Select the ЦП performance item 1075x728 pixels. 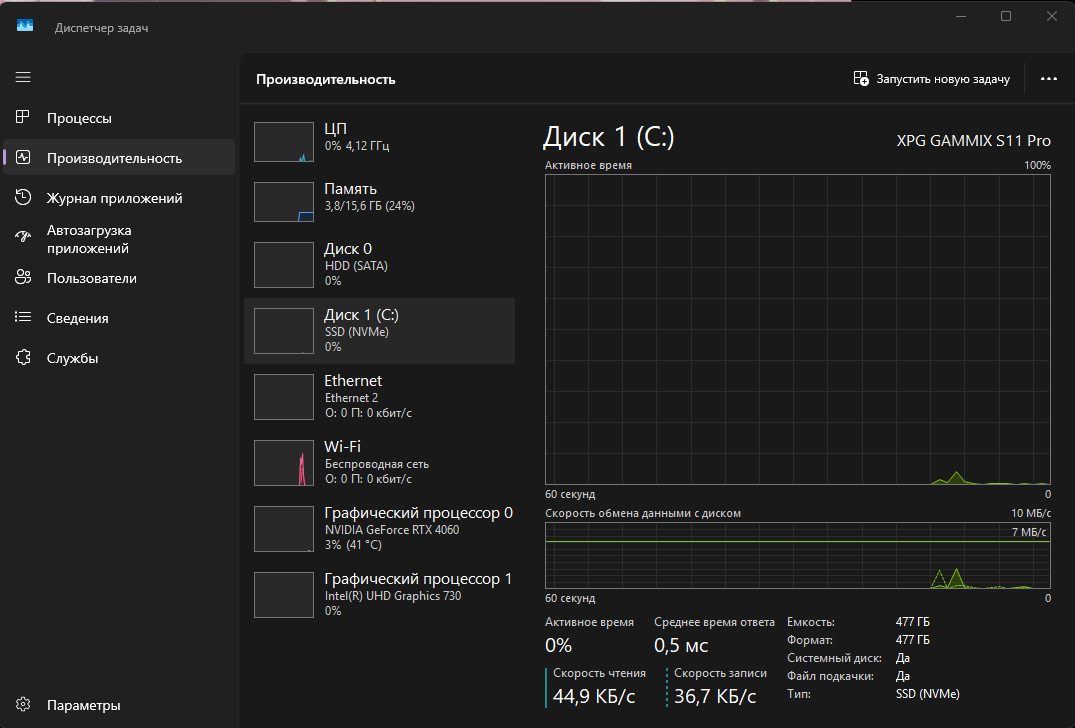pyautogui.click(x=378, y=141)
